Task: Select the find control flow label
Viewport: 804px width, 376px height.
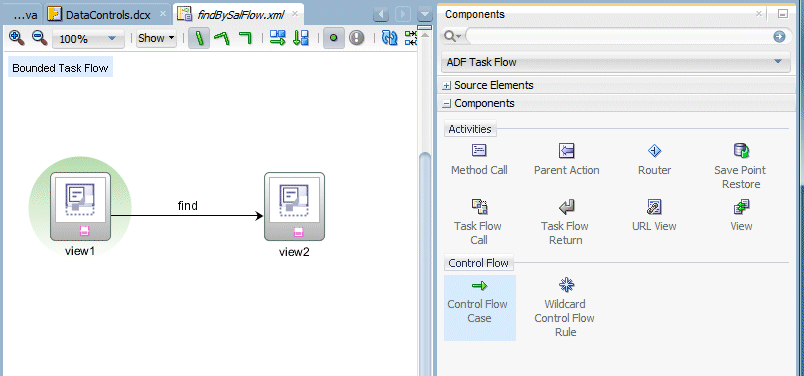Action: 188,206
